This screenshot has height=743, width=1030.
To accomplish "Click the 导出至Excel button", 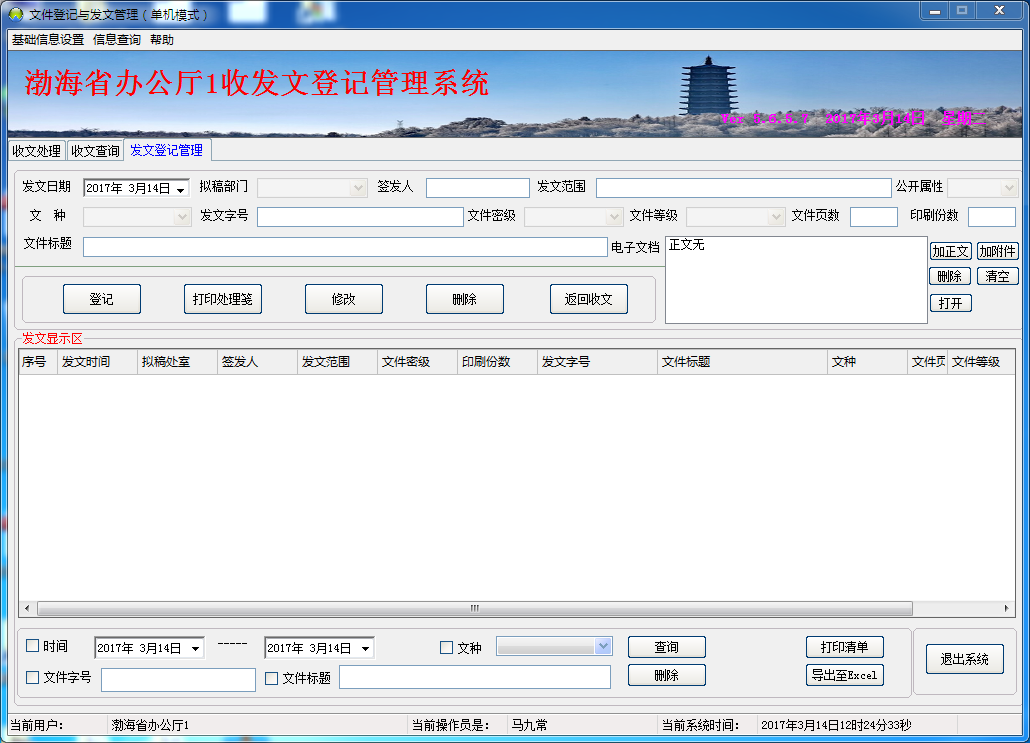I will [845, 675].
